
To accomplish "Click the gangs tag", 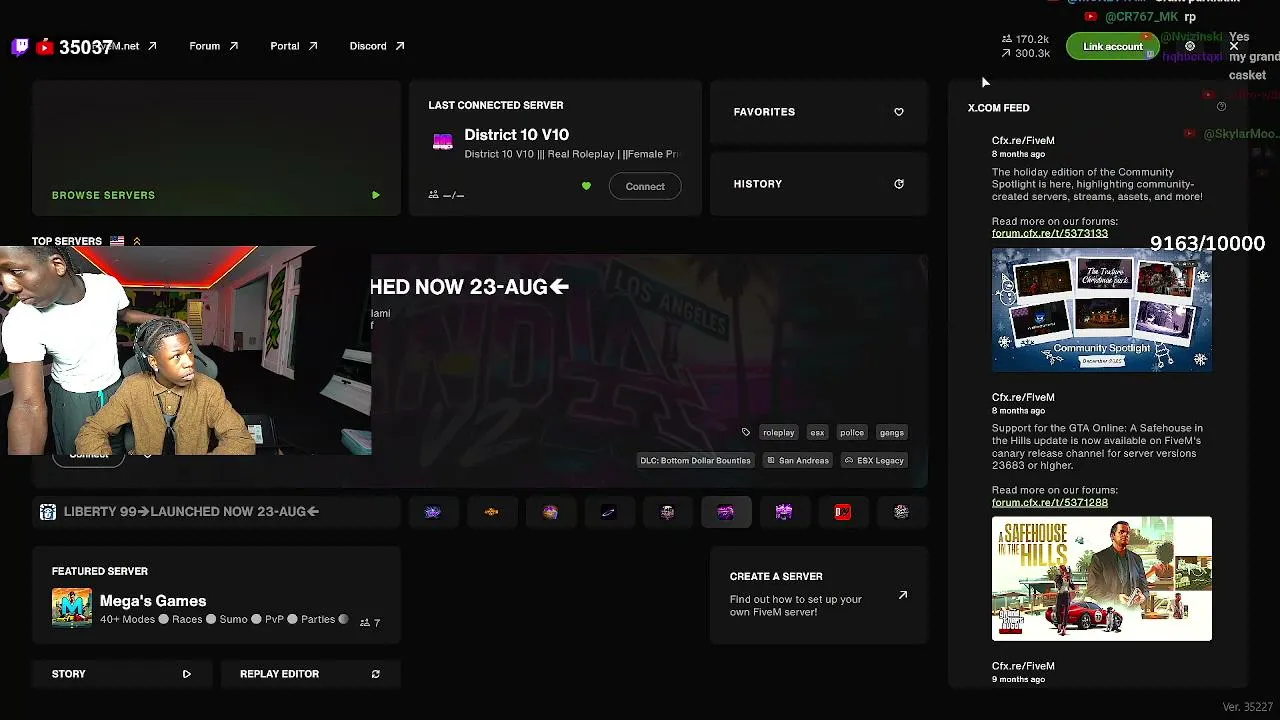I will [x=891, y=433].
